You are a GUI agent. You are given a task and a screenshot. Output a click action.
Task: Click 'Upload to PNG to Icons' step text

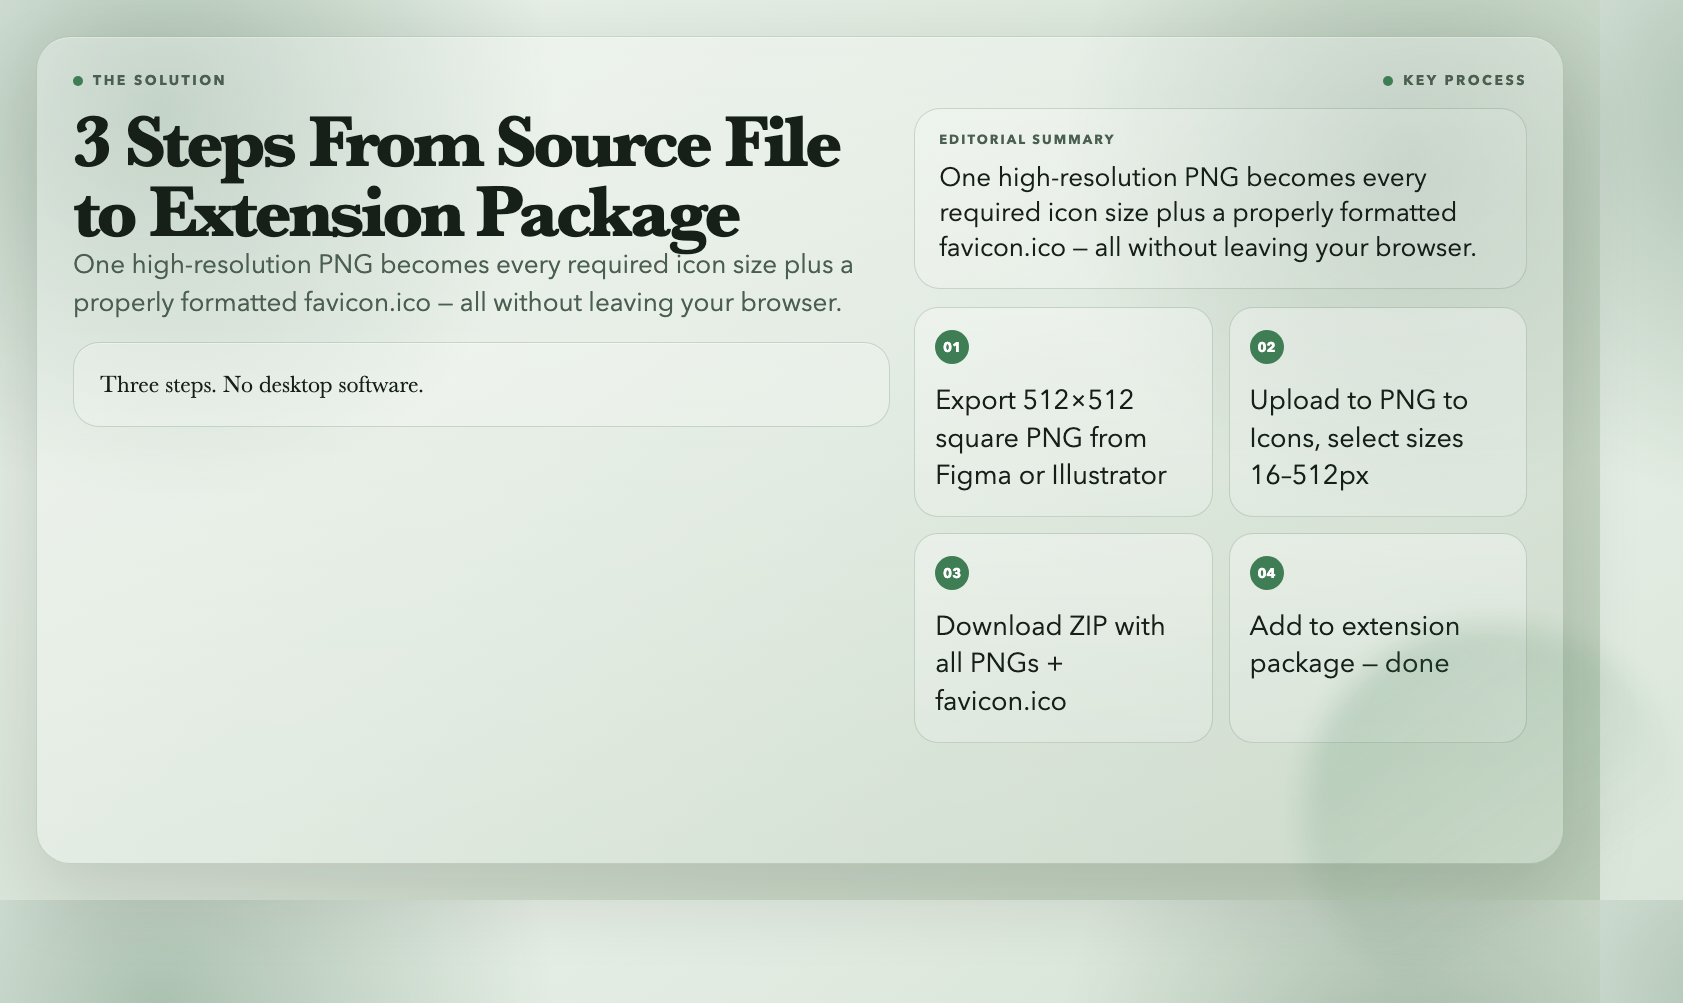coord(1359,437)
